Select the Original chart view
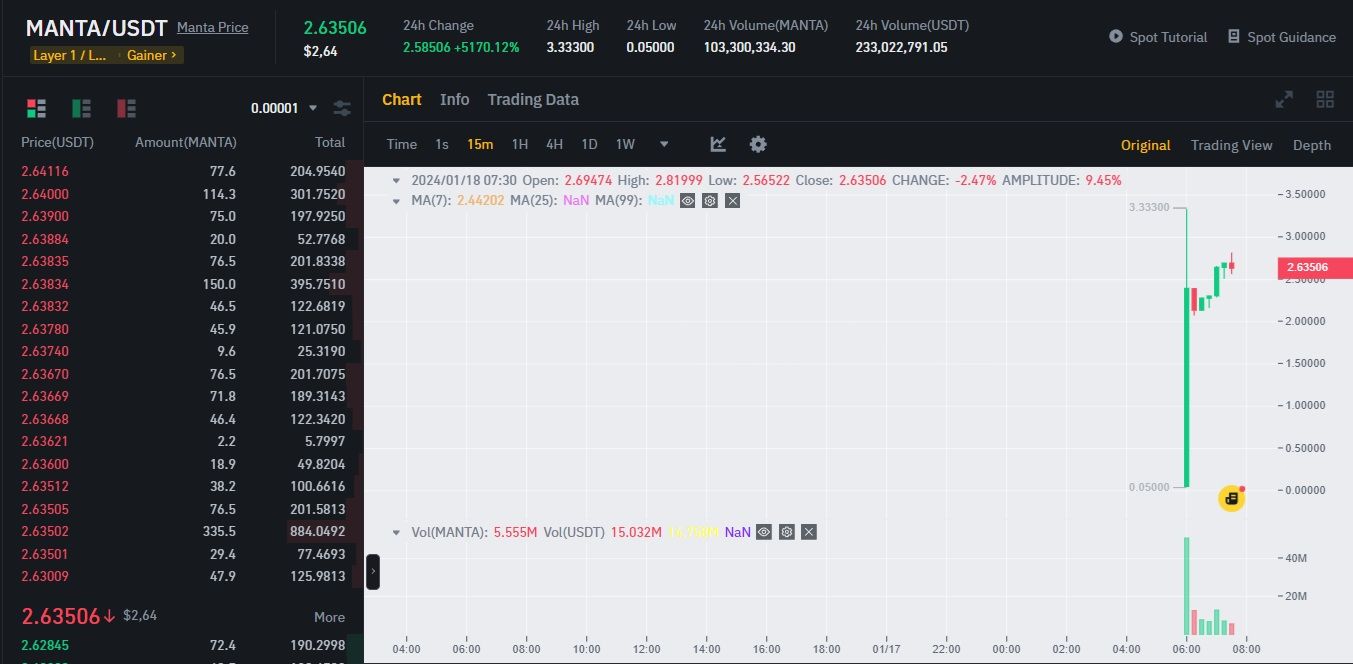This screenshot has width=1353, height=664. (x=1145, y=145)
